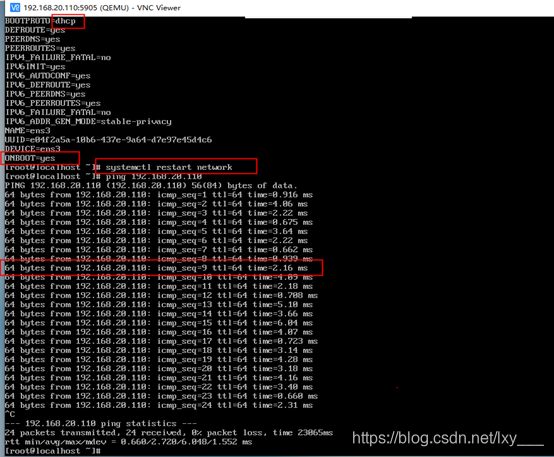
Task: Click the ping reply with icmp_seq=16
Action: pos(159,332)
